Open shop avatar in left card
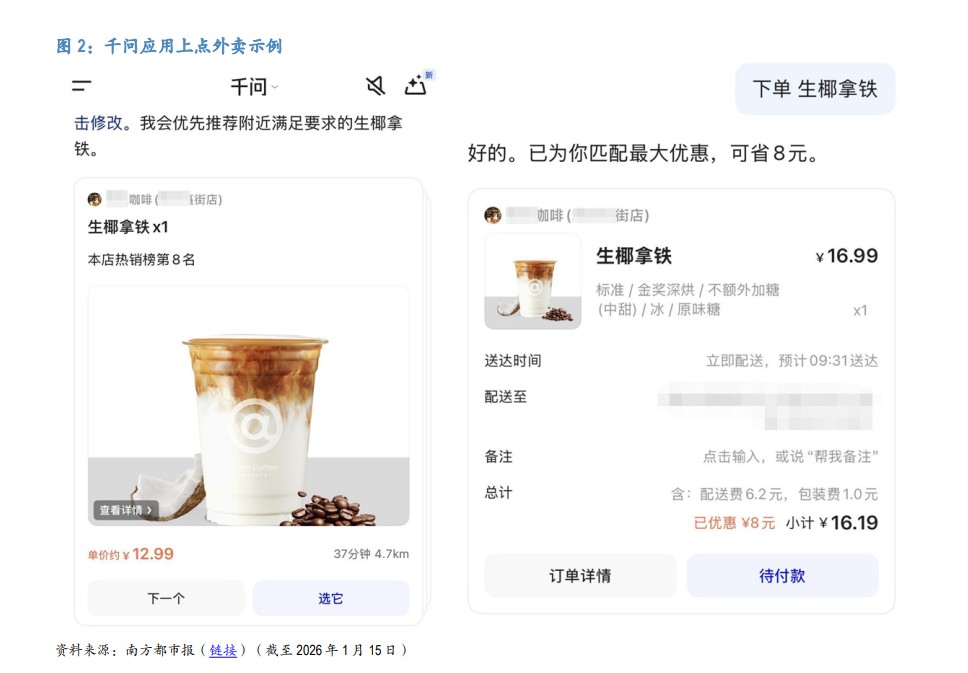This screenshot has height=673, width=968. (94, 199)
